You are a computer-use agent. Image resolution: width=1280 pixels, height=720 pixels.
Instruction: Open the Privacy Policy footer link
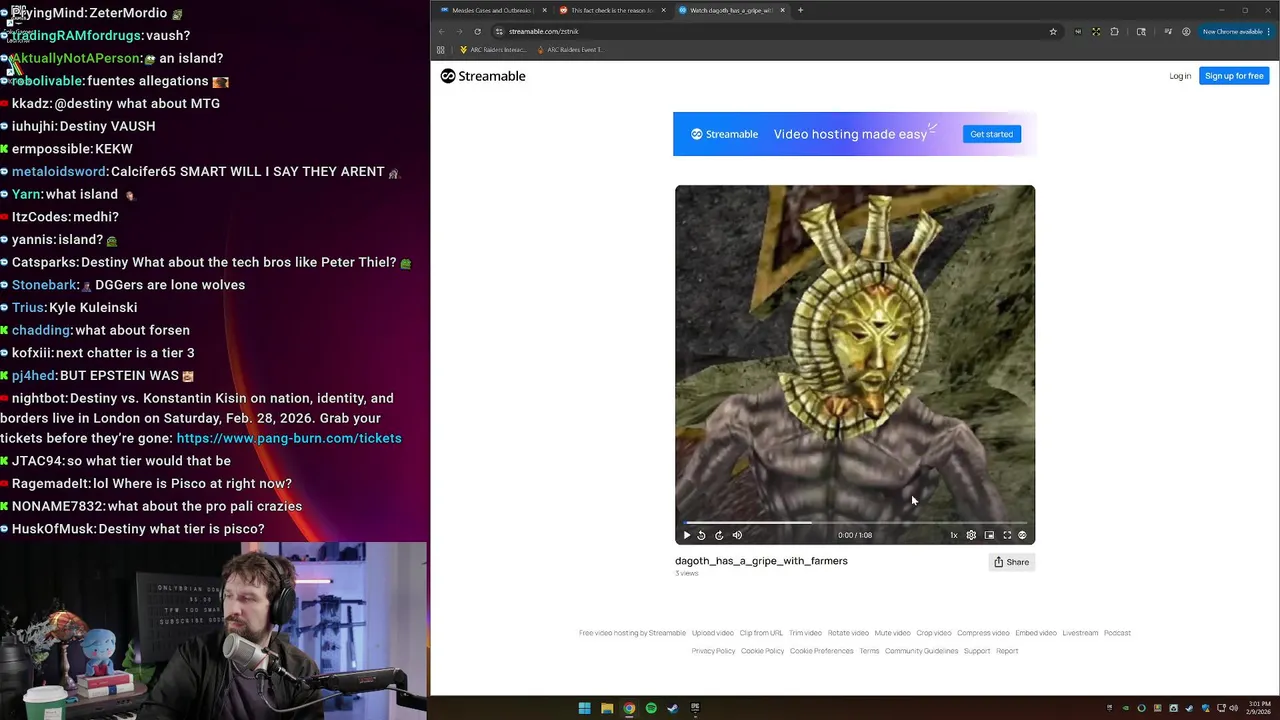pyautogui.click(x=713, y=651)
